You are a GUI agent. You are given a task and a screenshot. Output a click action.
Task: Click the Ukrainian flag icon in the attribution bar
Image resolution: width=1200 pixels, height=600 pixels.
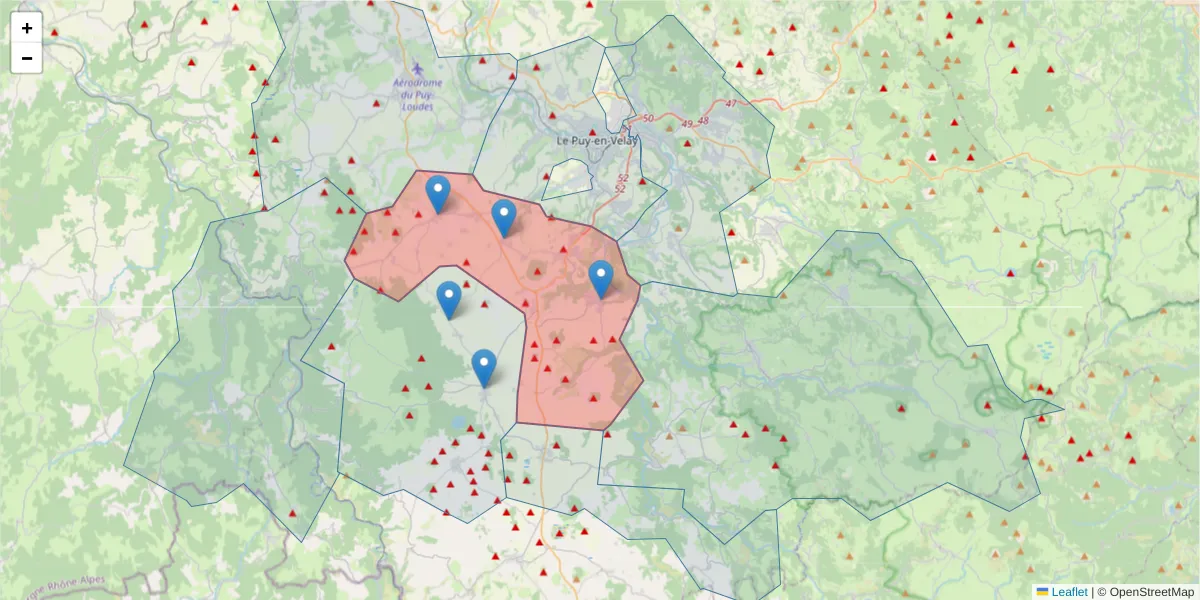tap(1043, 591)
